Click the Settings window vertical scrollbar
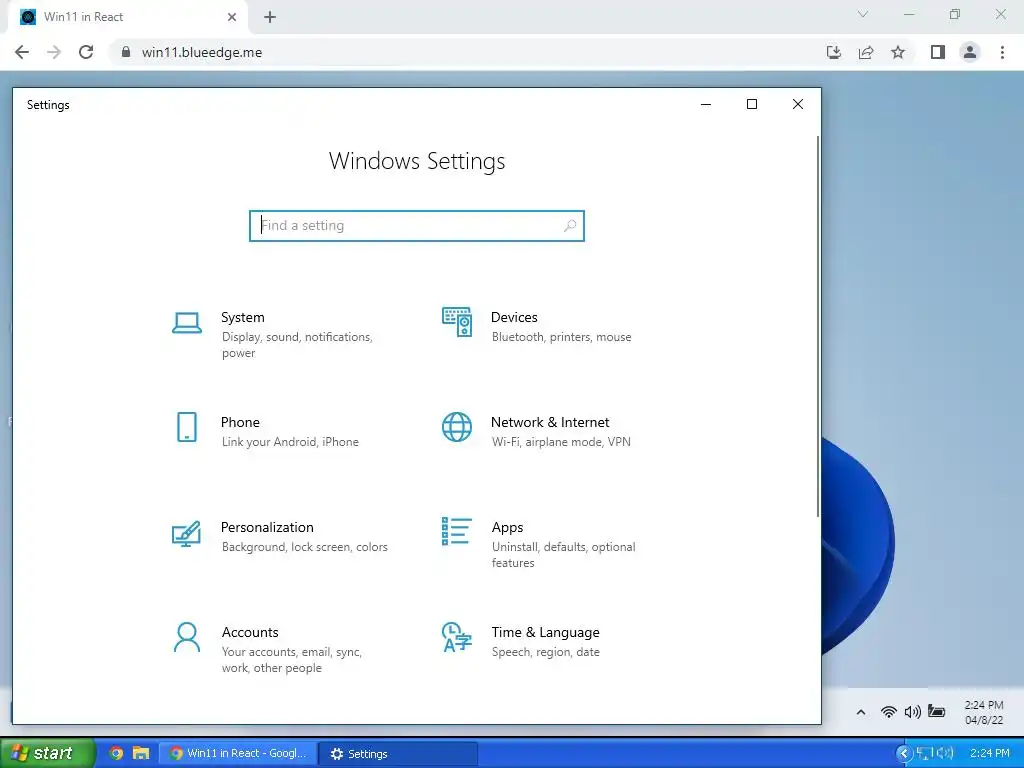Screen dimensions: 1024x768 (817, 327)
